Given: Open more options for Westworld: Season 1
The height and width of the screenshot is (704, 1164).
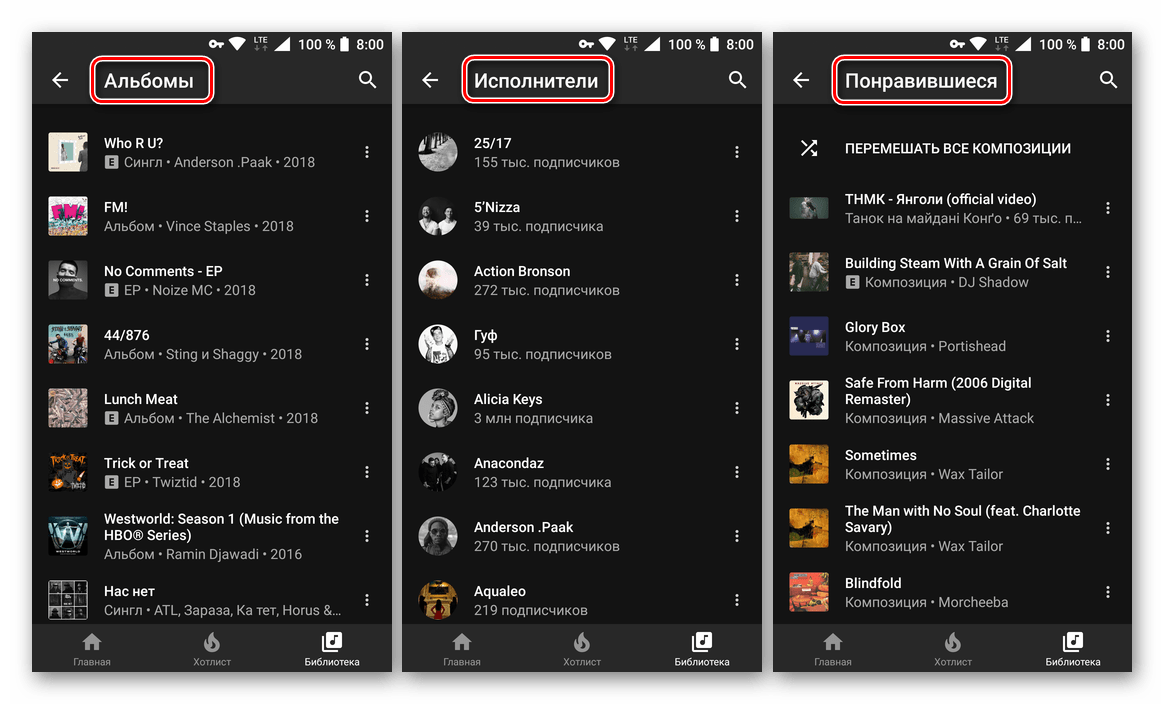Looking at the screenshot, I should click(367, 535).
